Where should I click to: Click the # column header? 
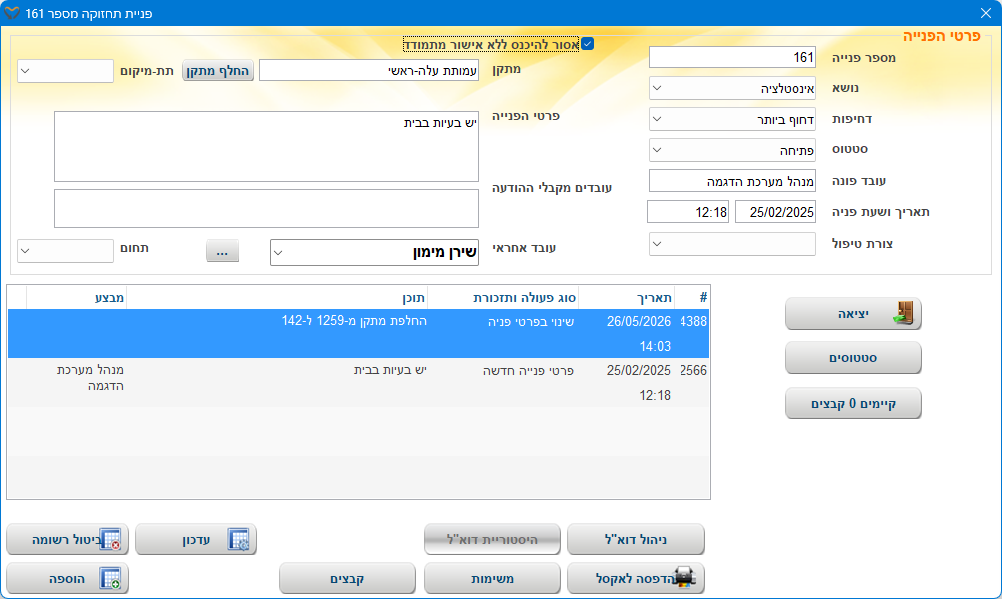coord(693,297)
